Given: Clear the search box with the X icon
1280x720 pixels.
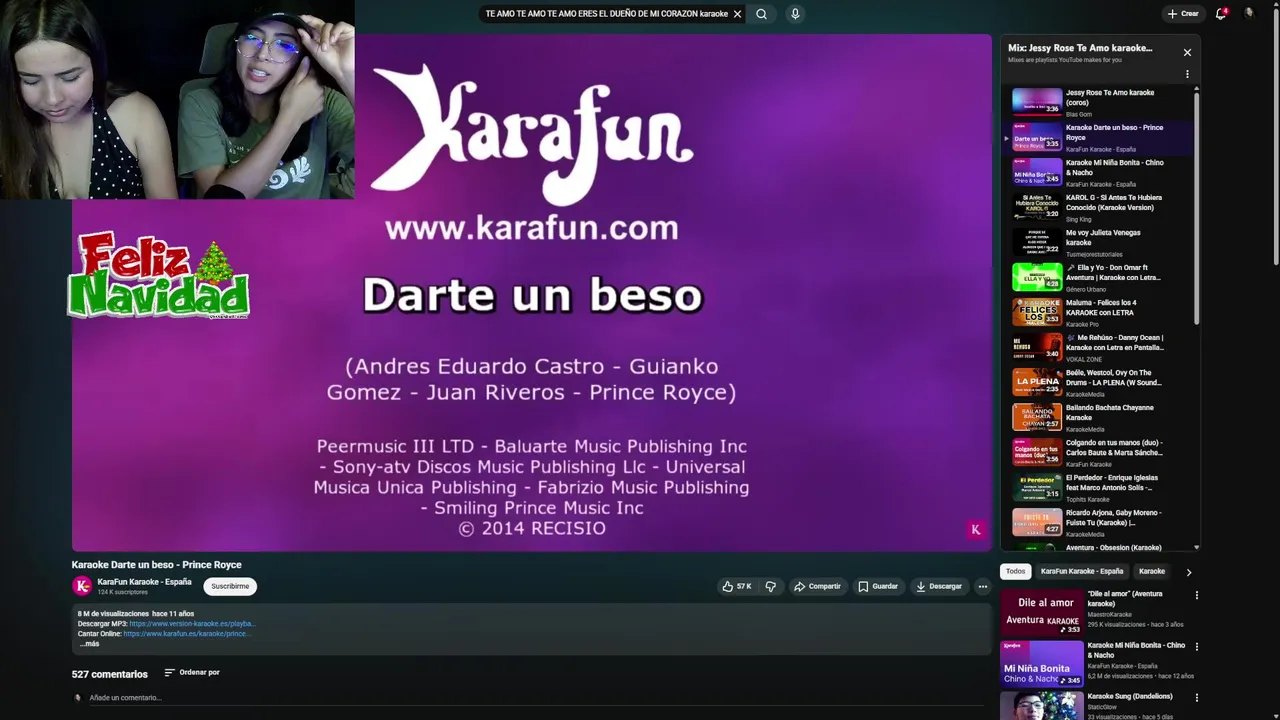Looking at the screenshot, I should [x=737, y=14].
